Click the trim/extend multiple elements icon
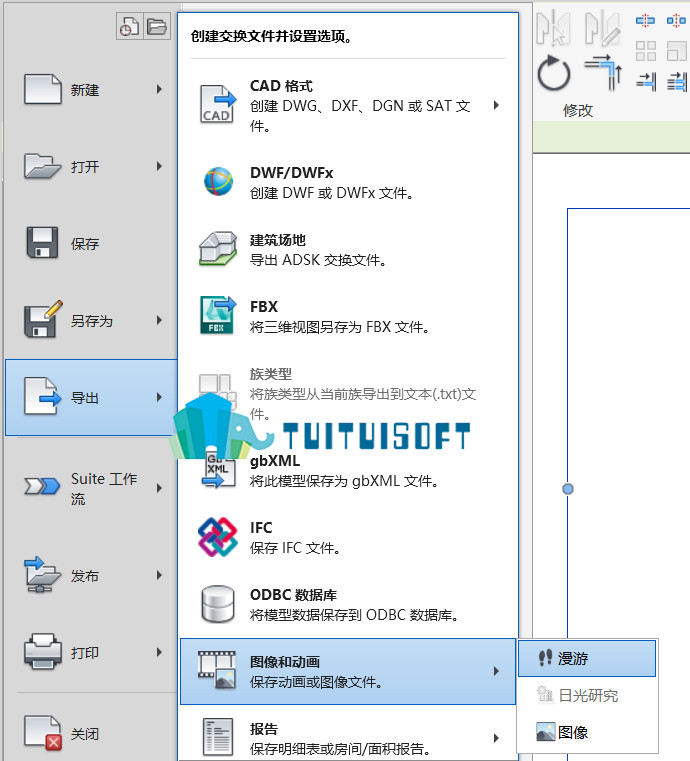Image resolution: width=690 pixels, height=761 pixels. [x=677, y=82]
